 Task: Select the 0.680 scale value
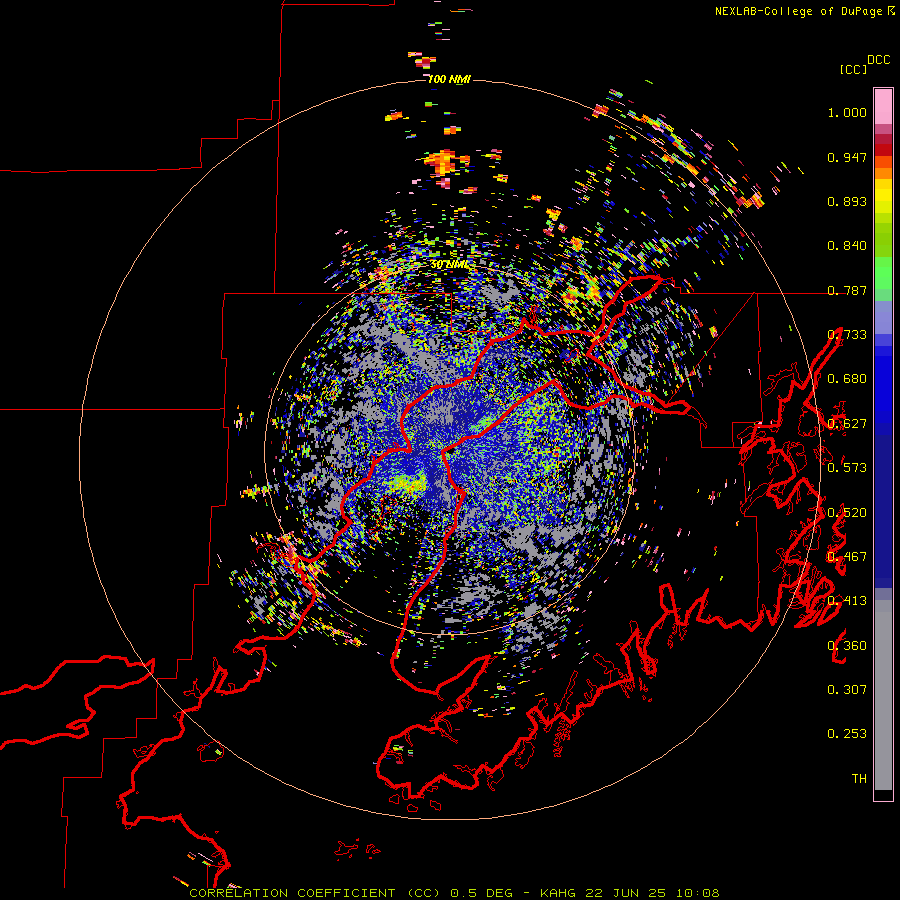[x=847, y=379]
